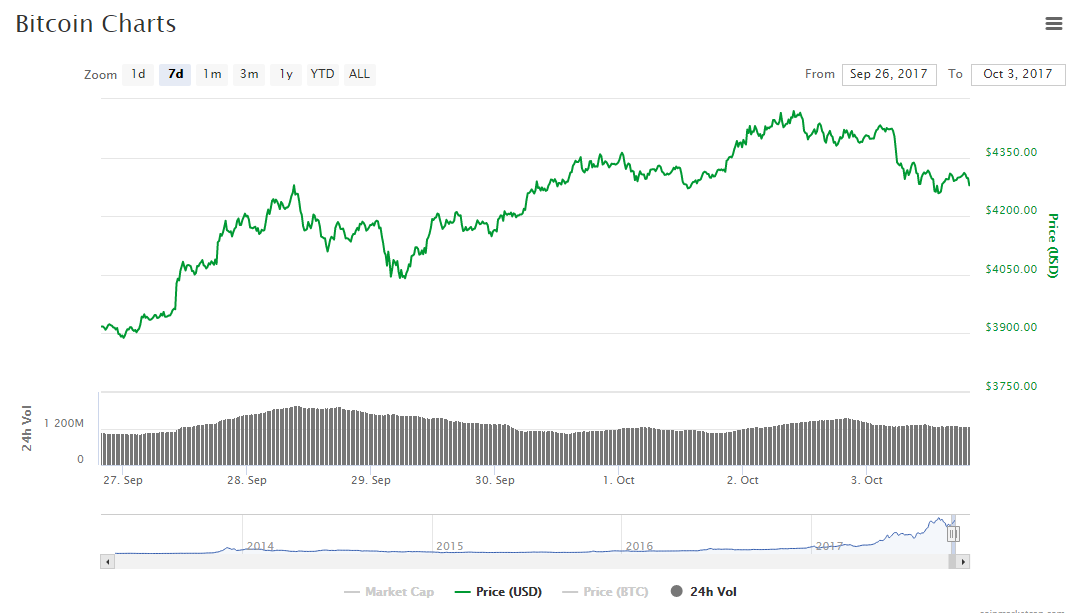Click the $4050.00 price axis label
This screenshot has width=1085, height=613.
[x=1011, y=269]
